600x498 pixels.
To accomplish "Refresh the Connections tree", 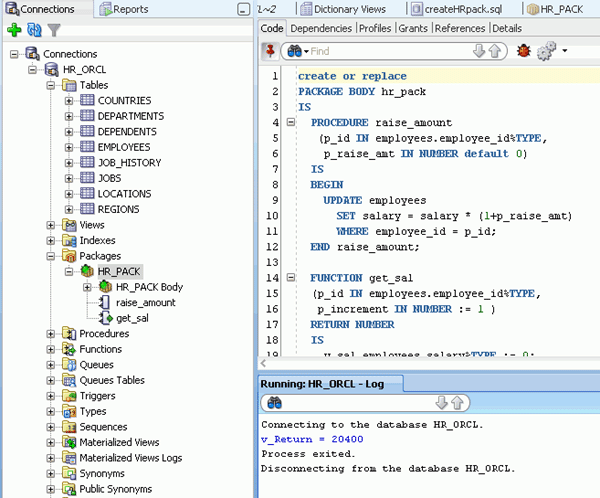I will point(33,31).
